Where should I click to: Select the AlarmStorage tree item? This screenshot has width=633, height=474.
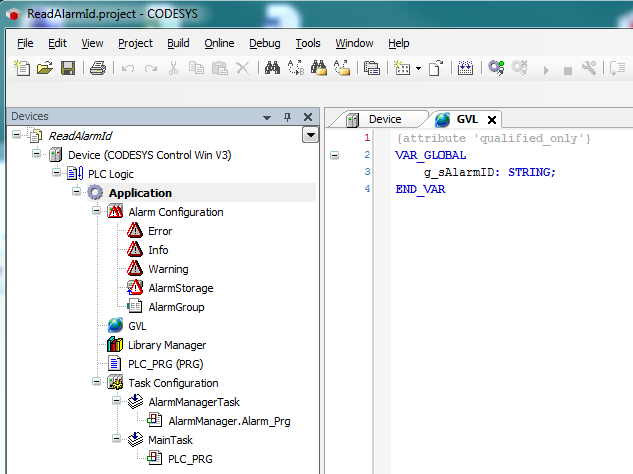click(180, 288)
